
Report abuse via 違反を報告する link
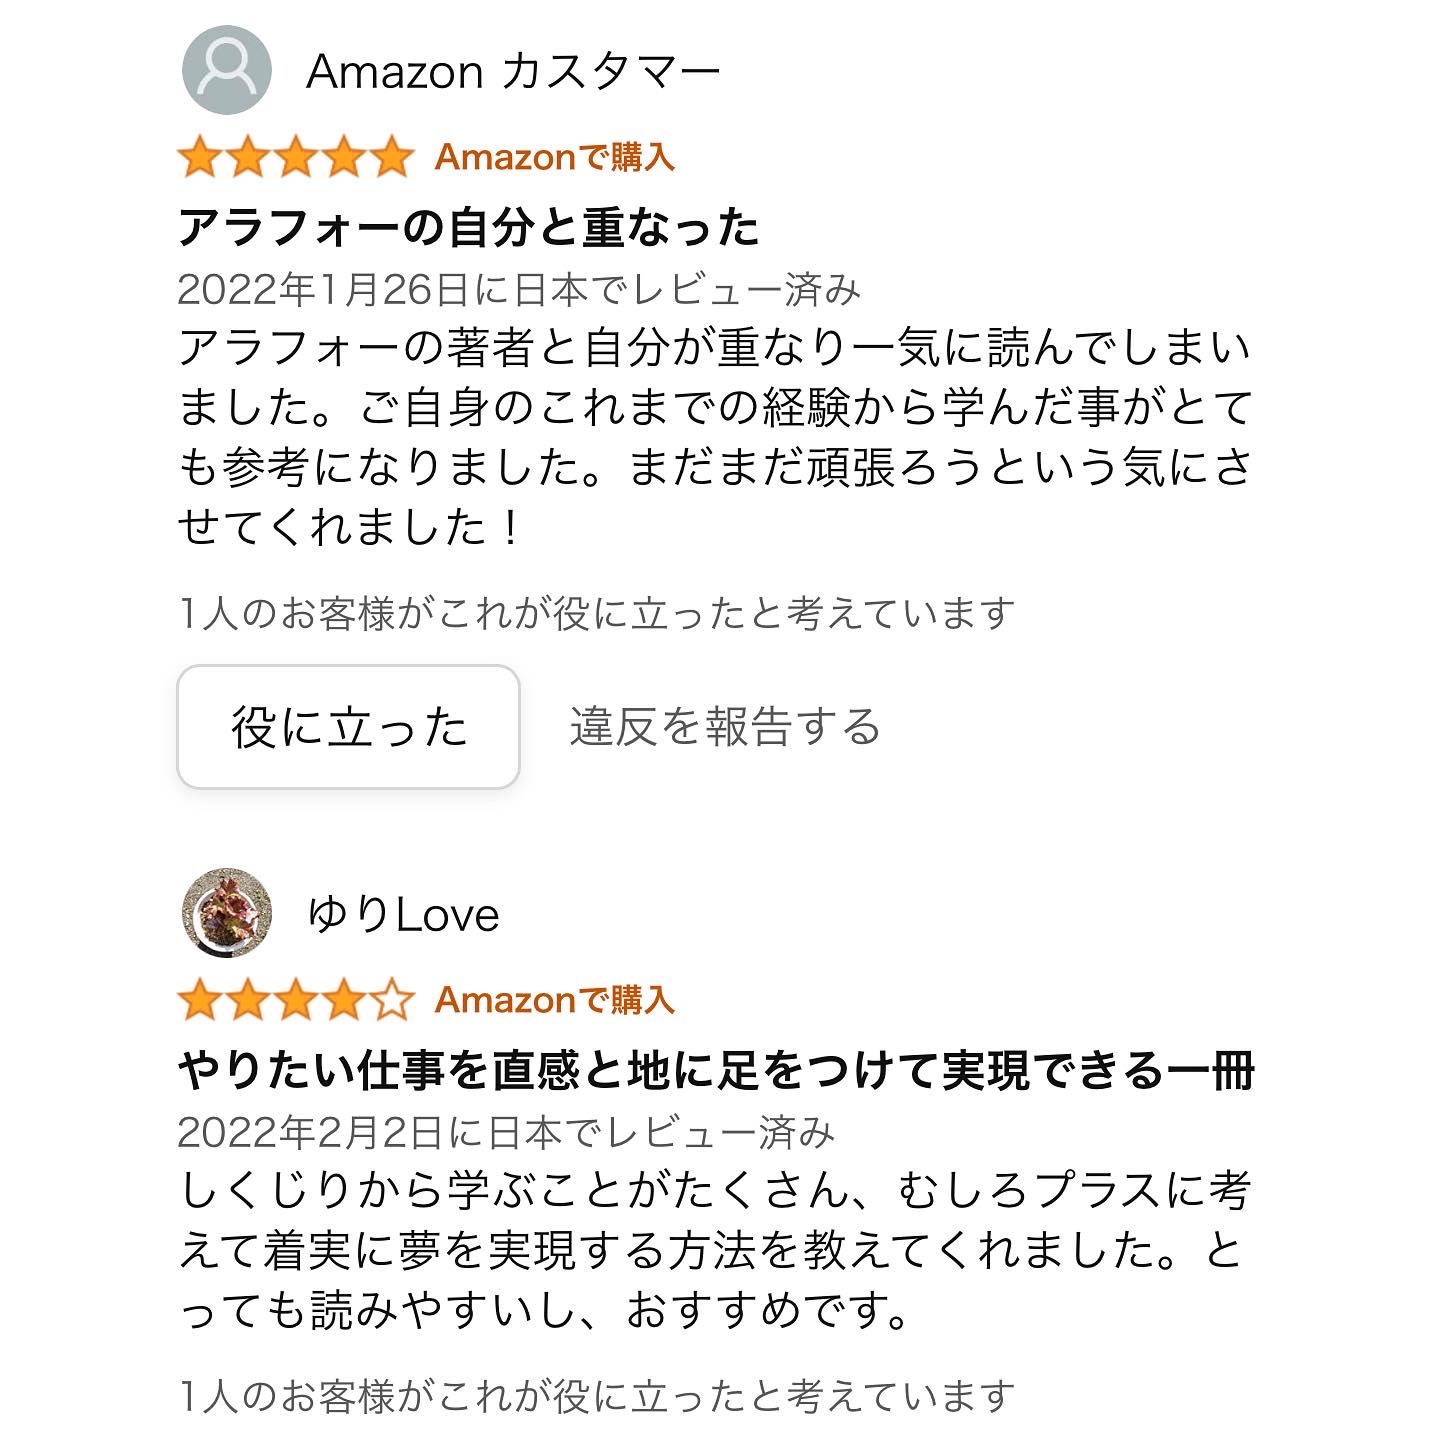[x=725, y=727]
